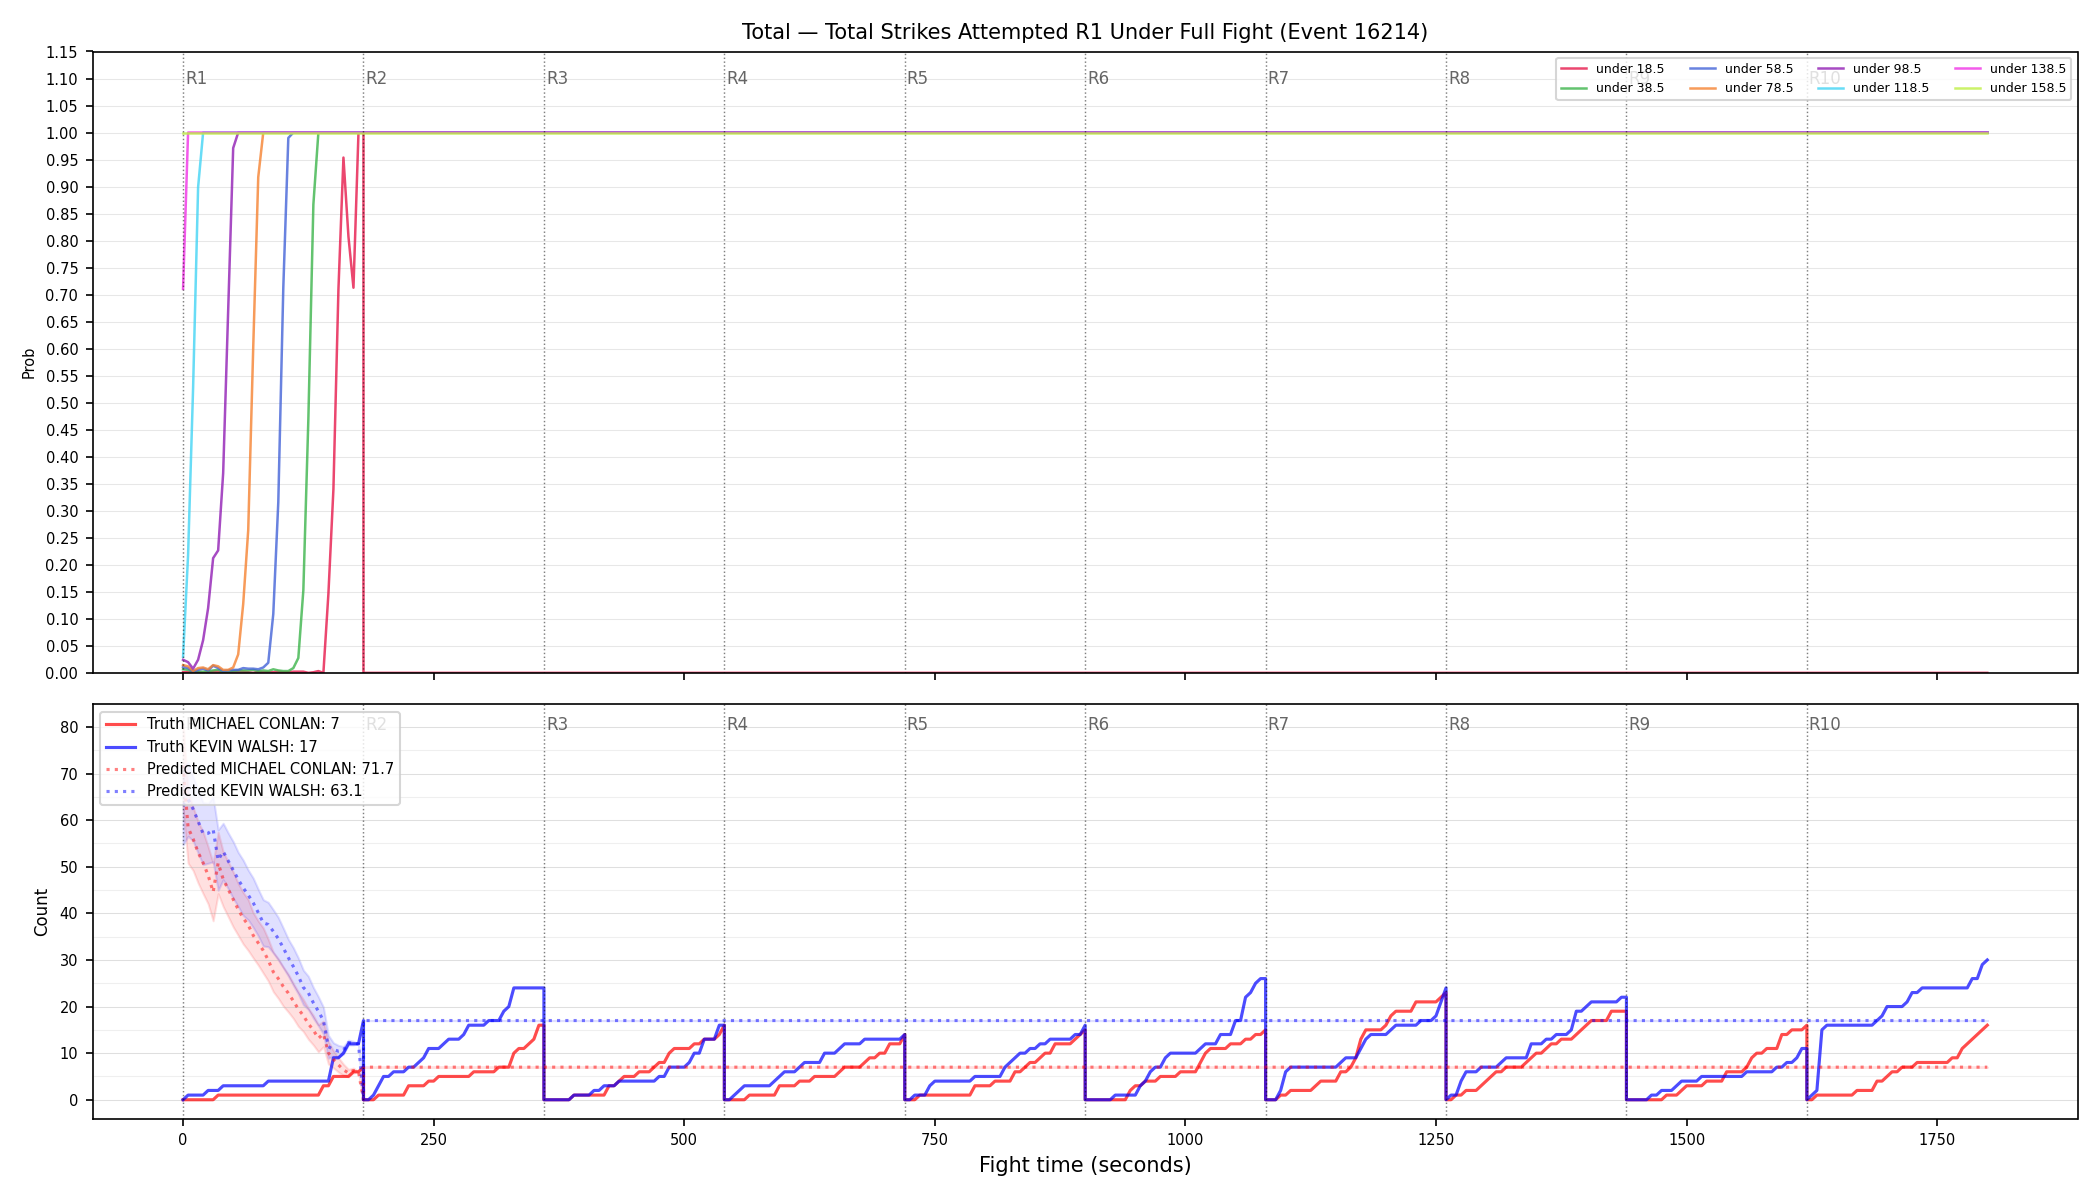Click the 'Count' y-axis label
This screenshot has height=1200, width=2100.
click(x=41, y=912)
